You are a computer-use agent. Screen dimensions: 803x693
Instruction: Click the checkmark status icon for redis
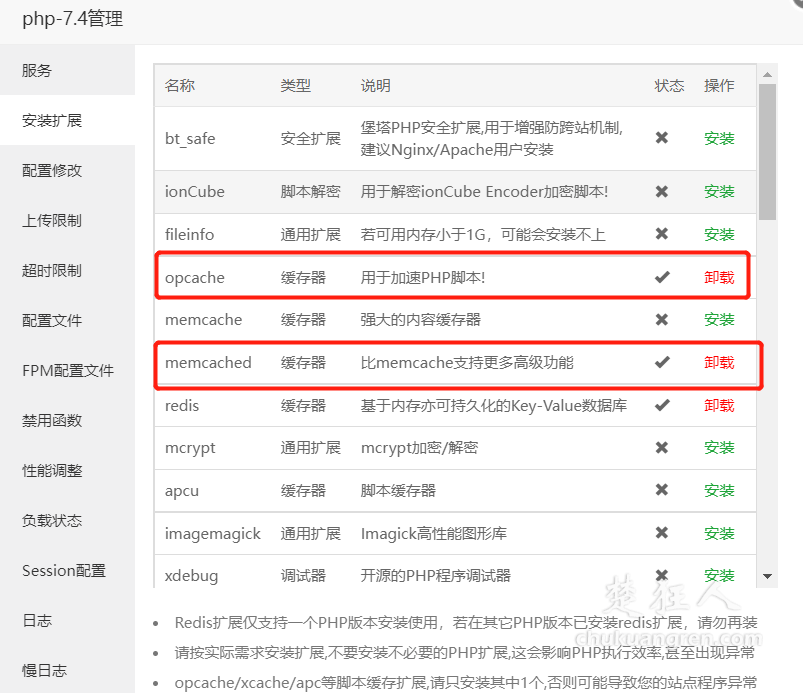pyautogui.click(x=661, y=405)
